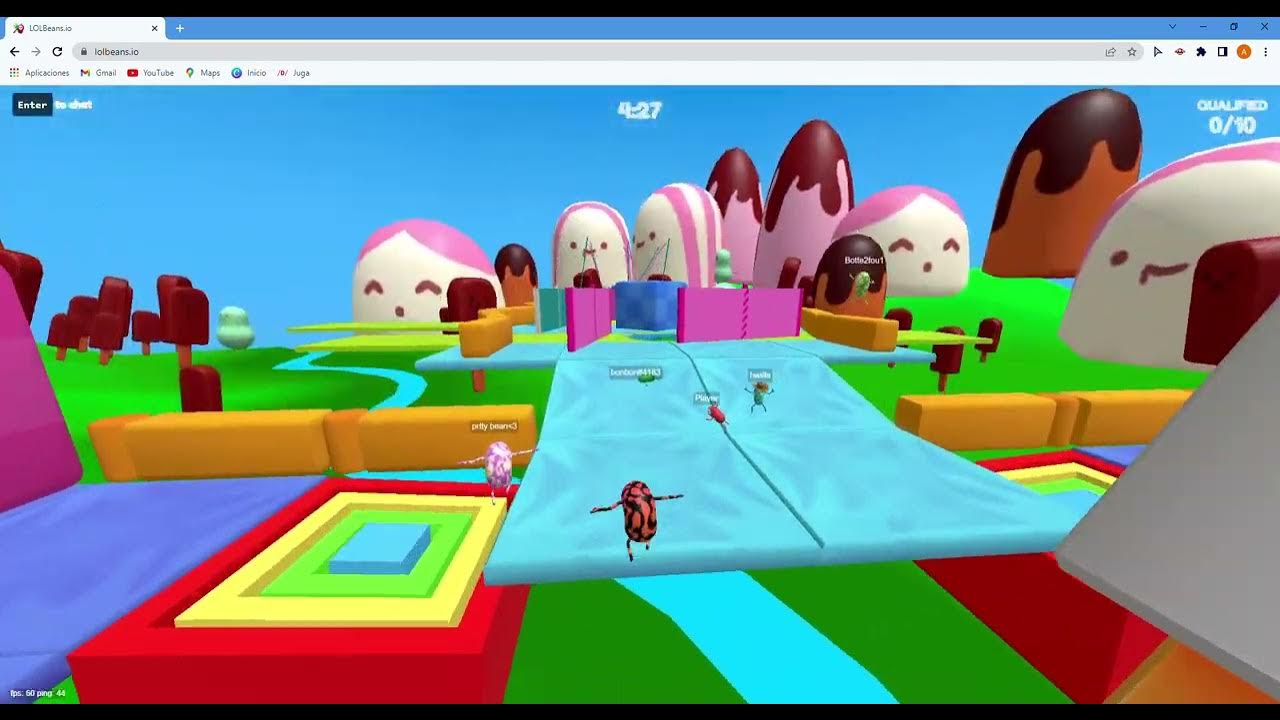This screenshot has height=720, width=1280.
Task: Open the Aplicaciones bookmark
Action: tap(39, 73)
